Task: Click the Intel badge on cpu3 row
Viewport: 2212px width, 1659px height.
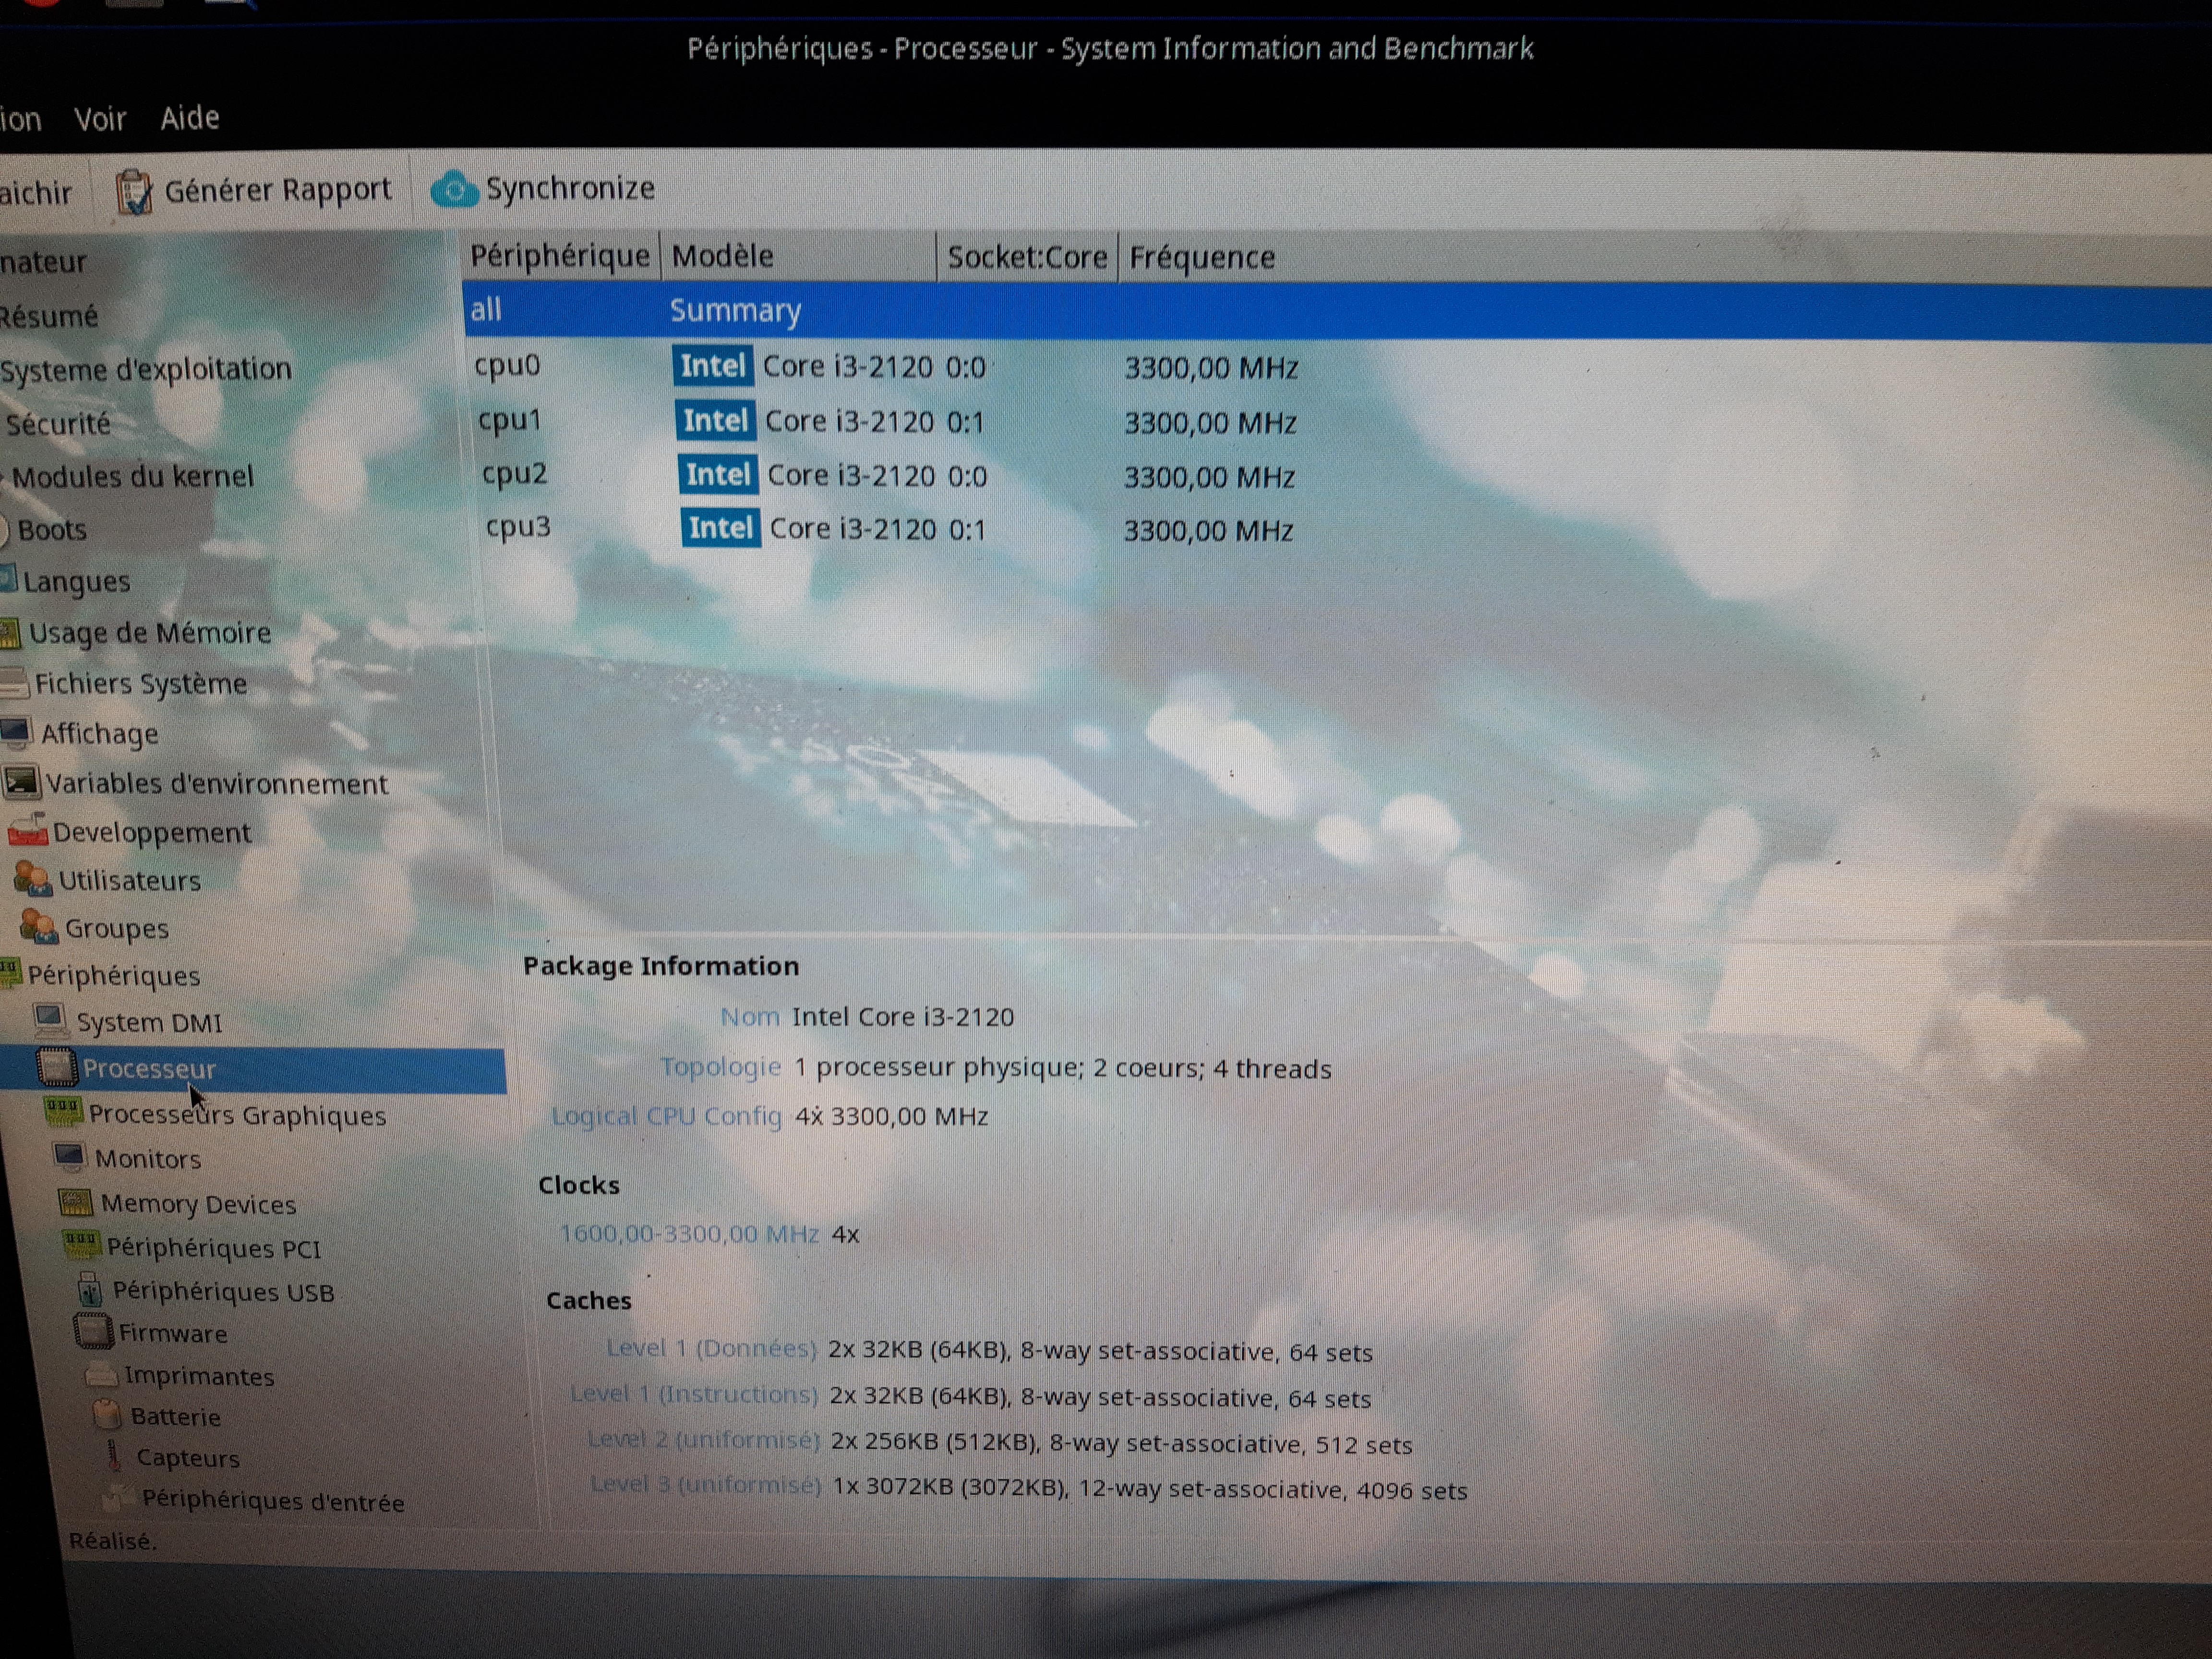Action: (721, 528)
